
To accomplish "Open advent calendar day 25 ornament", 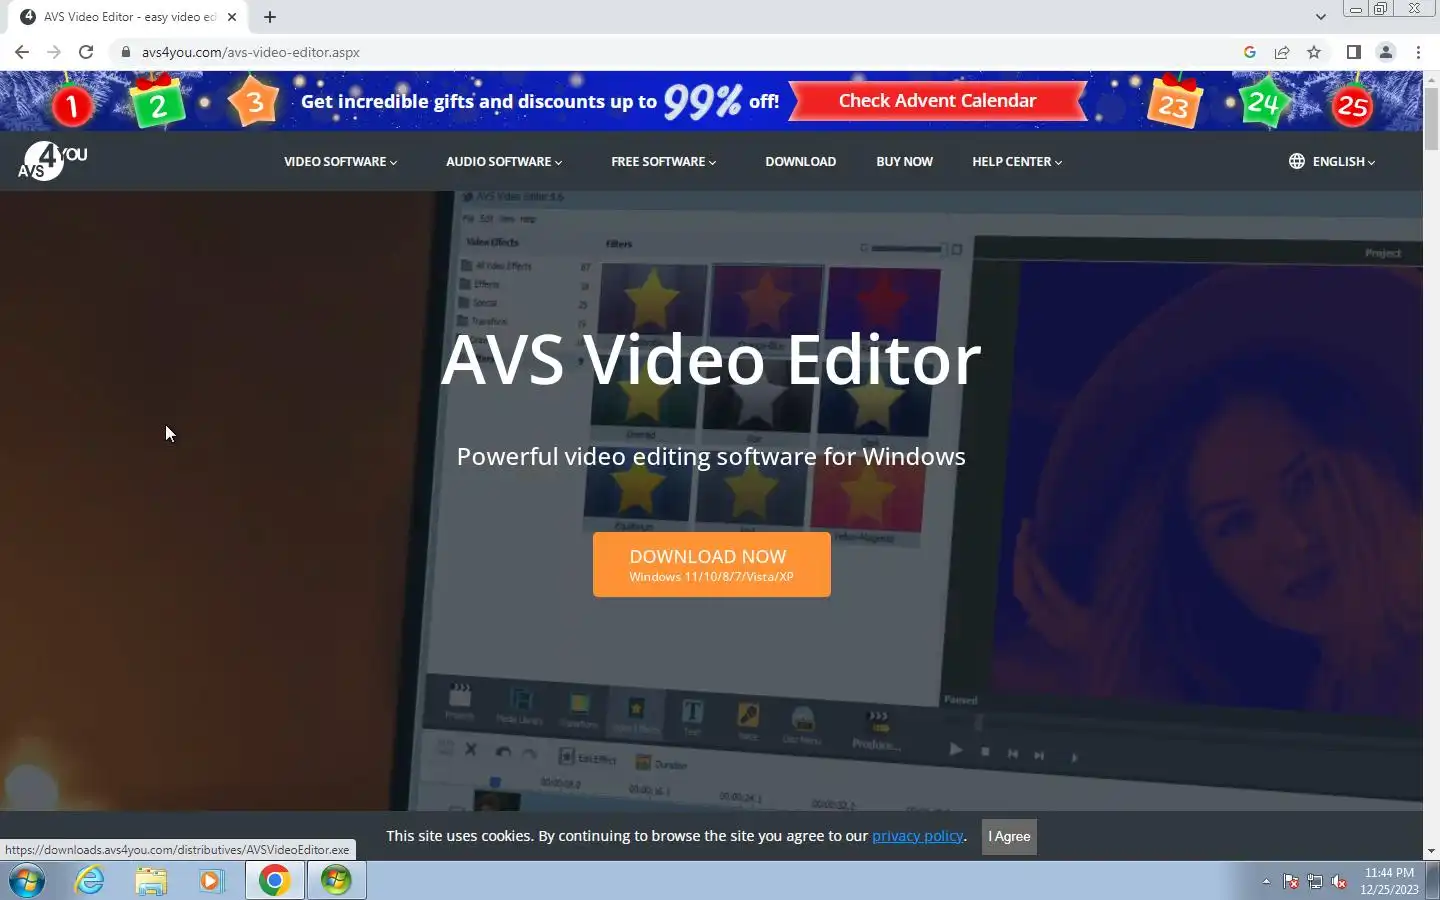I will (x=1352, y=104).
